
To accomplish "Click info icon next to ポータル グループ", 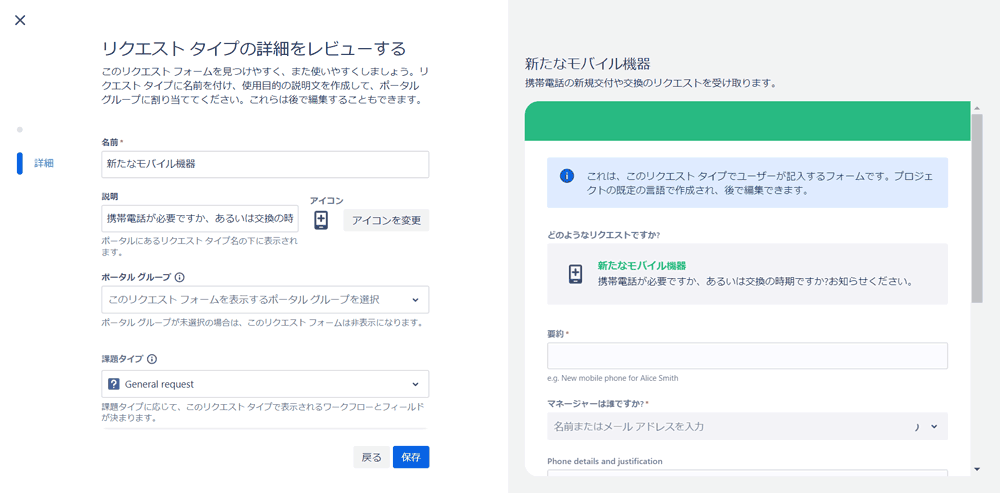I will pos(180,278).
